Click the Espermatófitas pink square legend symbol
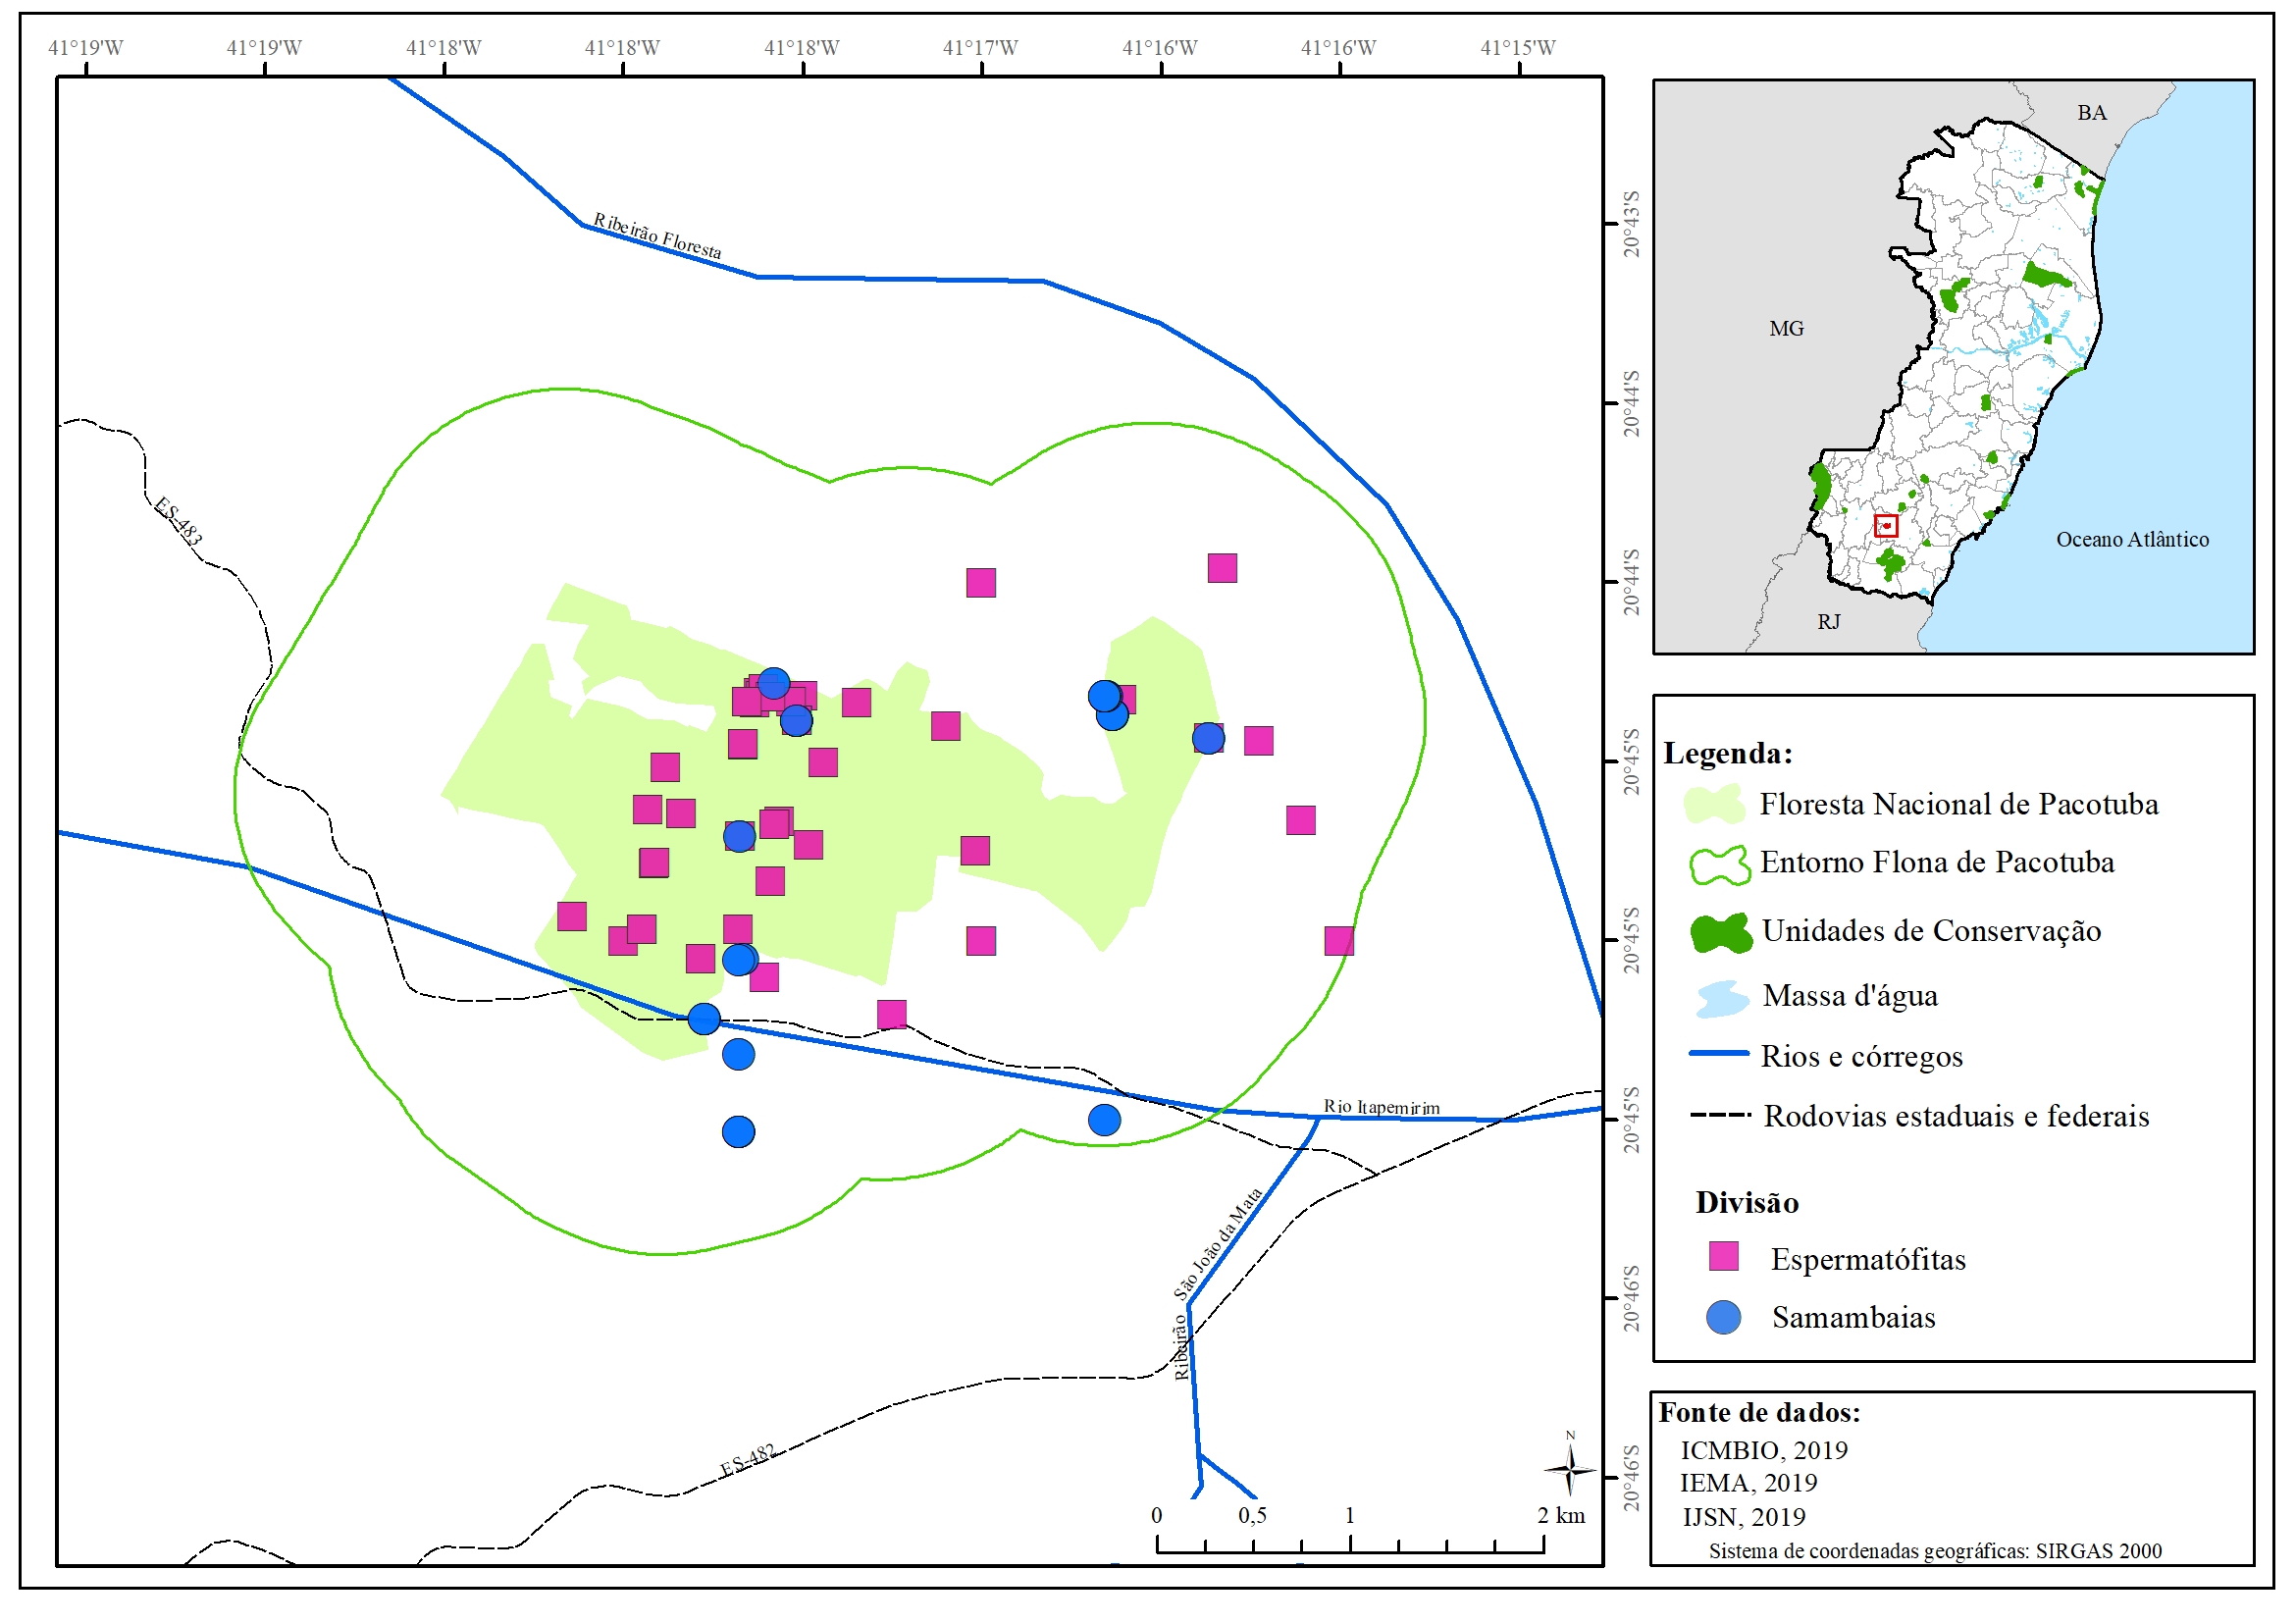This screenshot has height=1623, width=2296. click(1723, 1256)
